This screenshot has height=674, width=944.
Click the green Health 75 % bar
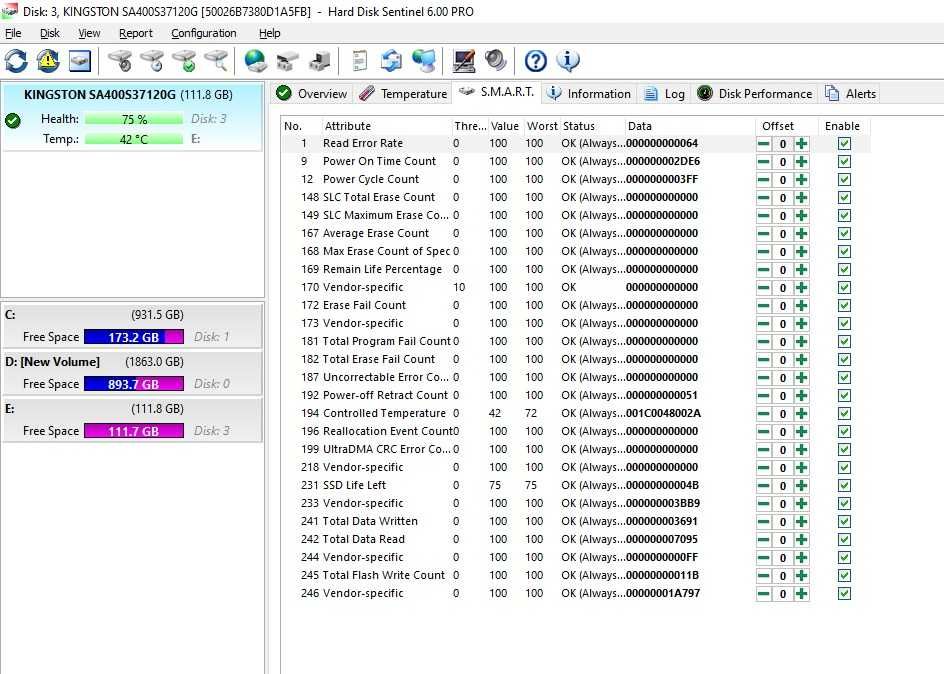(134, 119)
